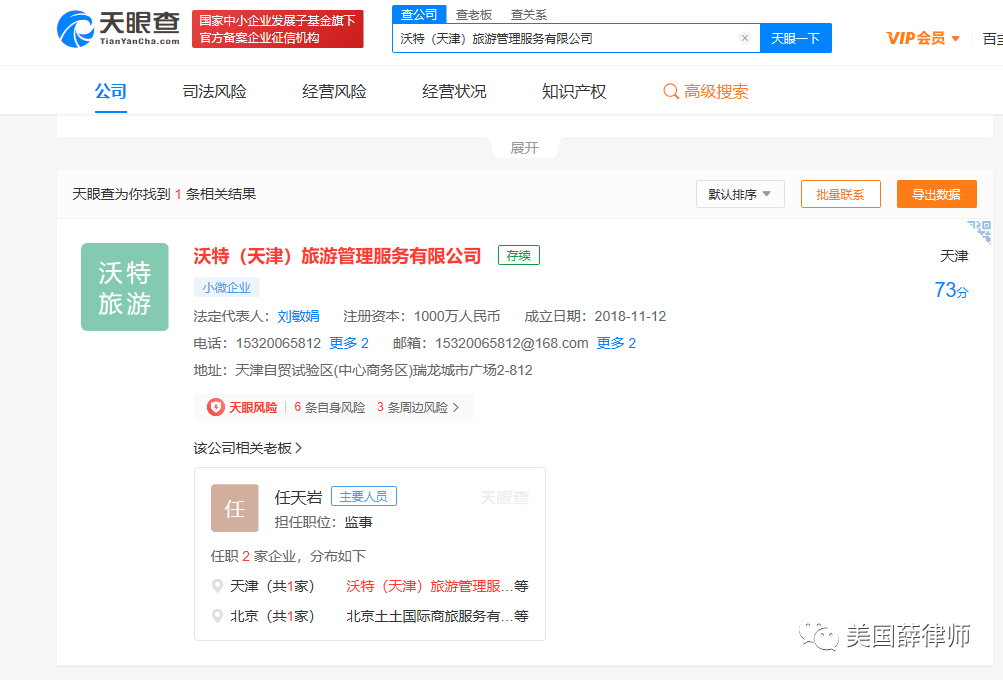
Task: Switch to the 知识产权 tab
Action: point(574,91)
